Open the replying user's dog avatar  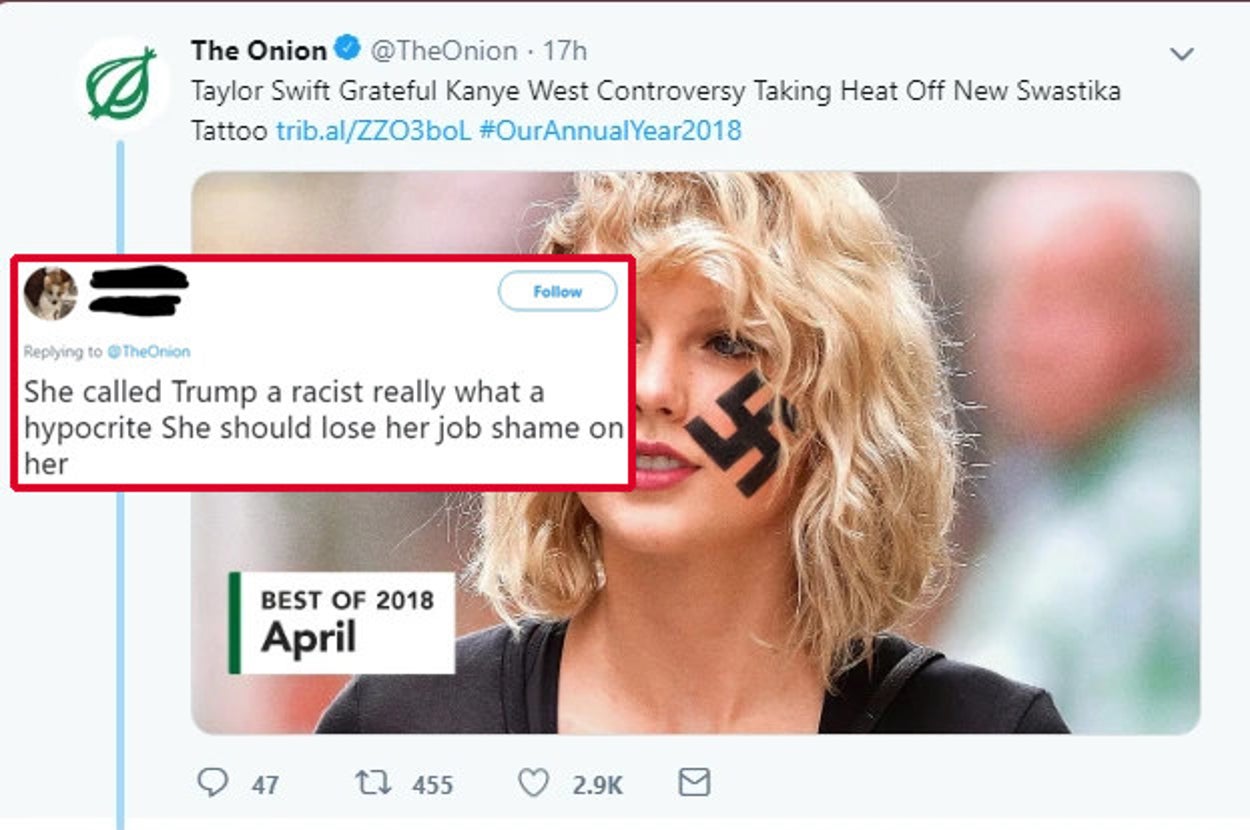coord(51,293)
